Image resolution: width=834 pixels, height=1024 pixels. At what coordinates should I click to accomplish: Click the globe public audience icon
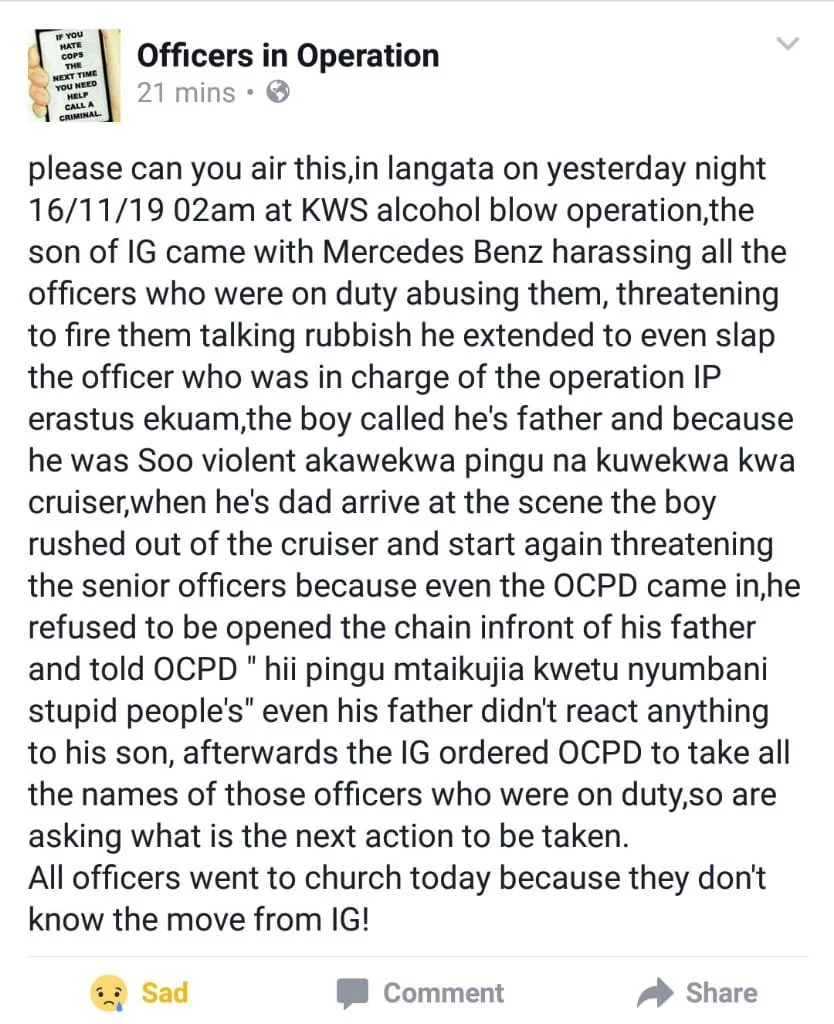click(278, 93)
